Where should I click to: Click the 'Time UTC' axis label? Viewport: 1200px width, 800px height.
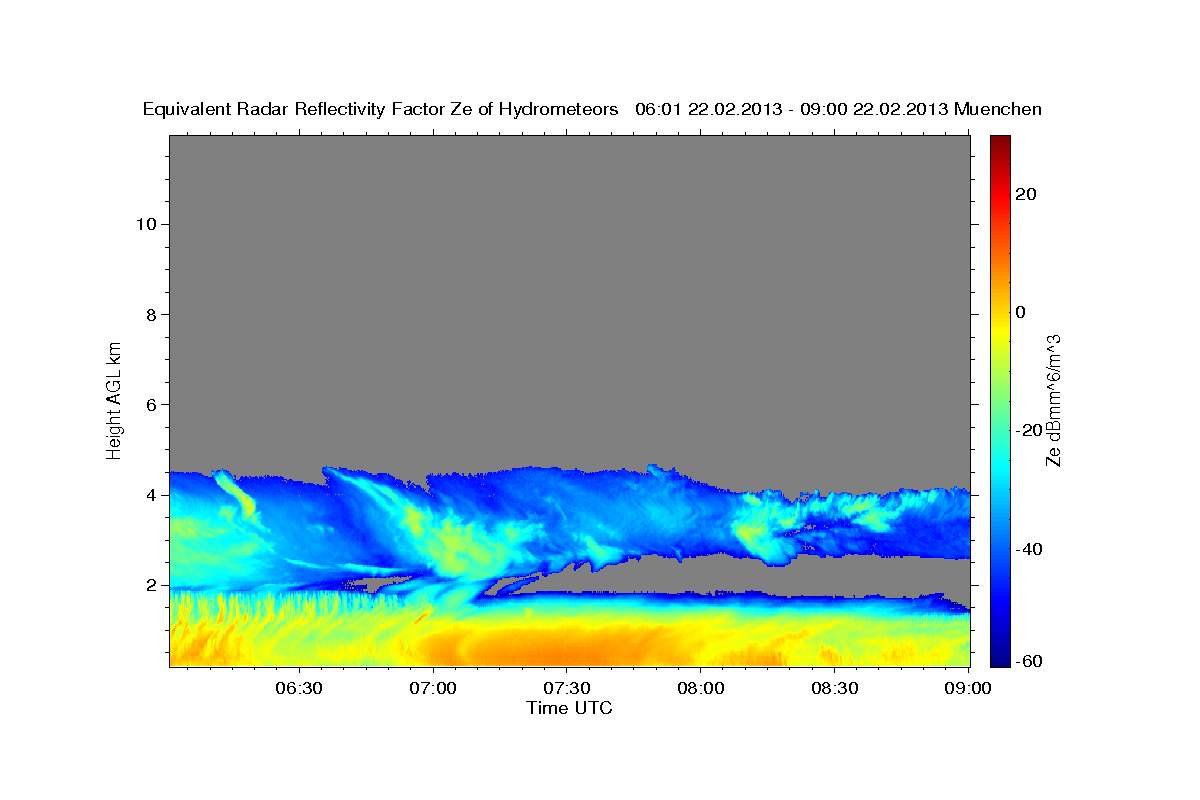(569, 708)
